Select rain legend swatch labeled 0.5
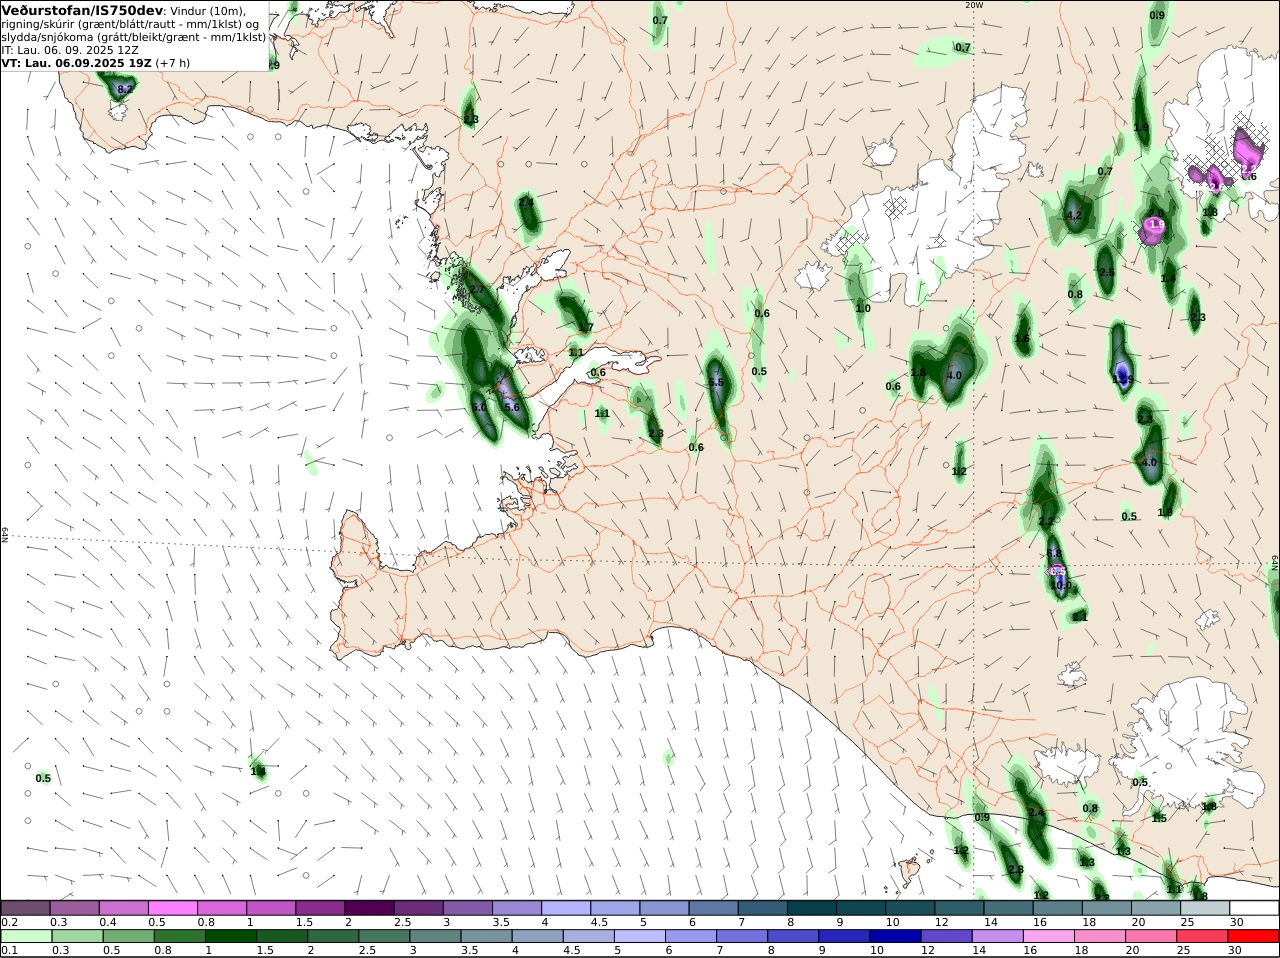Image resolution: width=1280 pixels, height=958 pixels. point(128,936)
